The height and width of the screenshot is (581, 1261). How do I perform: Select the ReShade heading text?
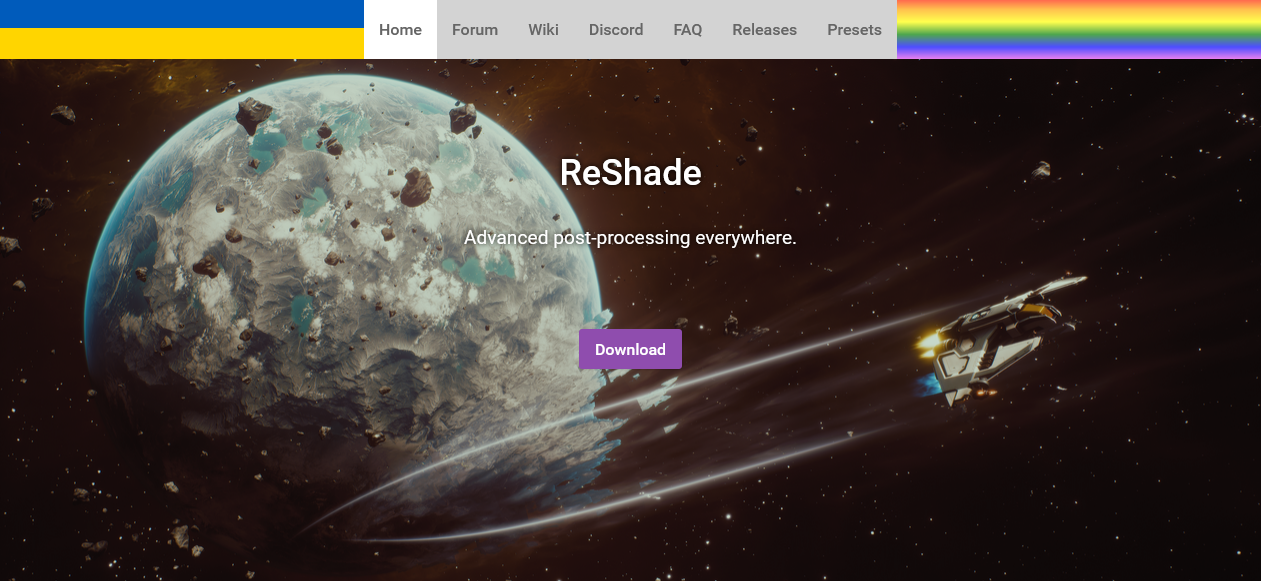(630, 172)
